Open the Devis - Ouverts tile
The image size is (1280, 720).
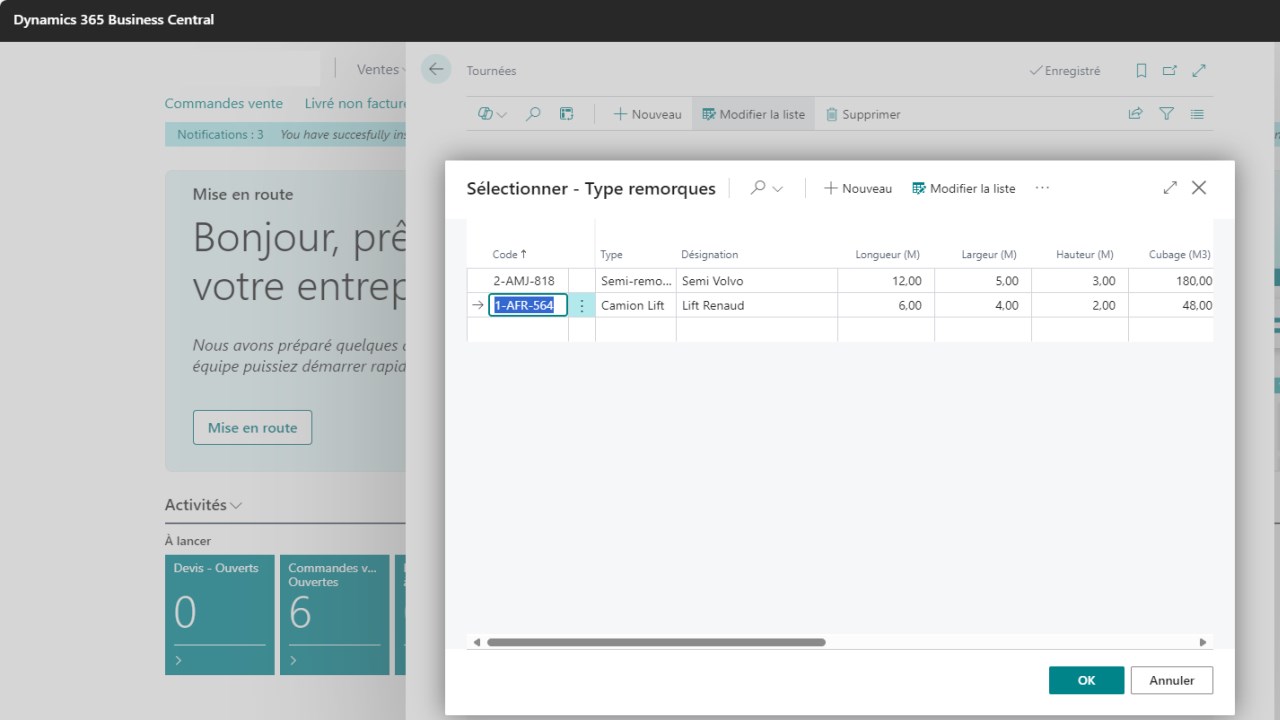click(x=220, y=614)
